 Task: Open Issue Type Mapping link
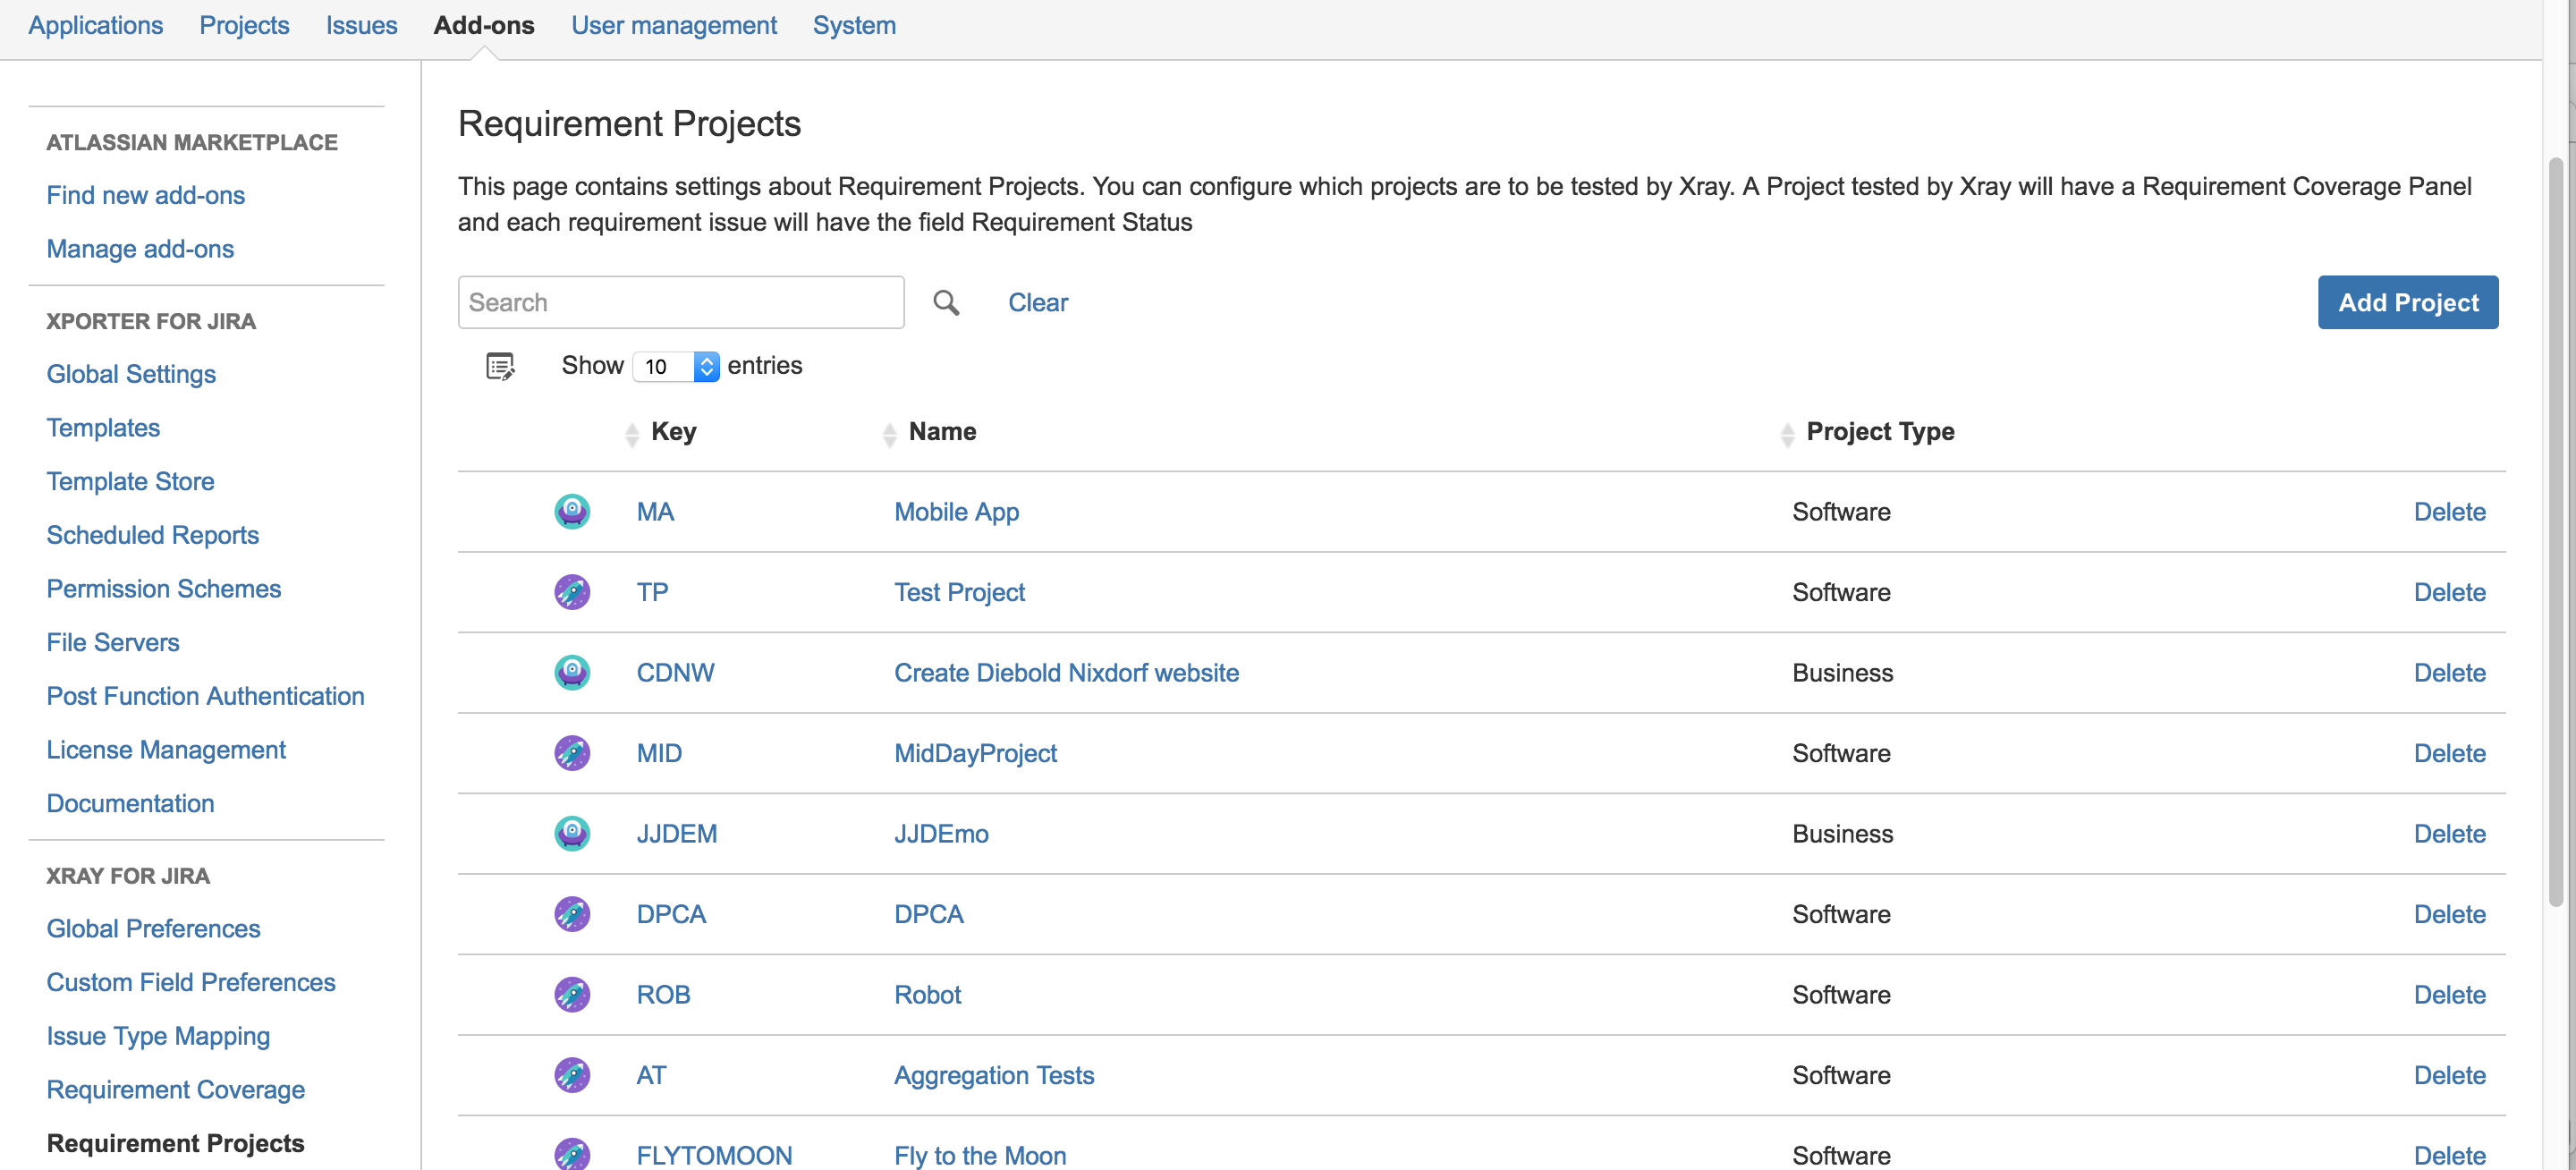coord(158,1036)
